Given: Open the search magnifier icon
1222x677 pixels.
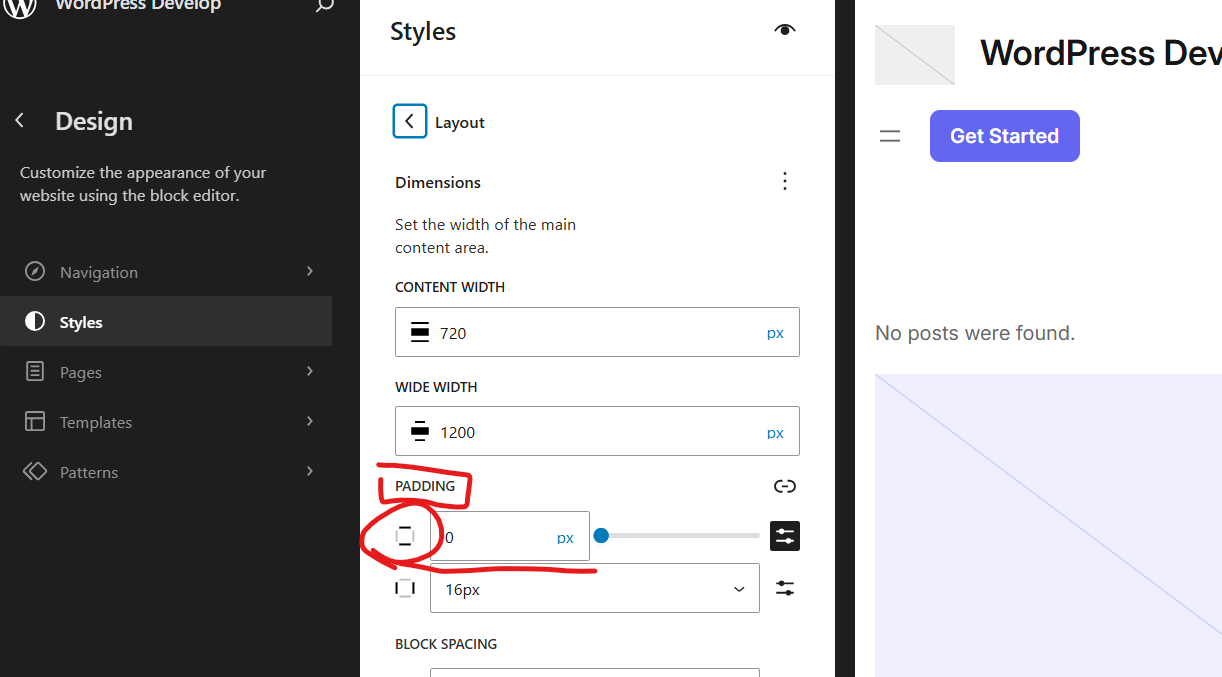Looking at the screenshot, I should (x=324, y=6).
